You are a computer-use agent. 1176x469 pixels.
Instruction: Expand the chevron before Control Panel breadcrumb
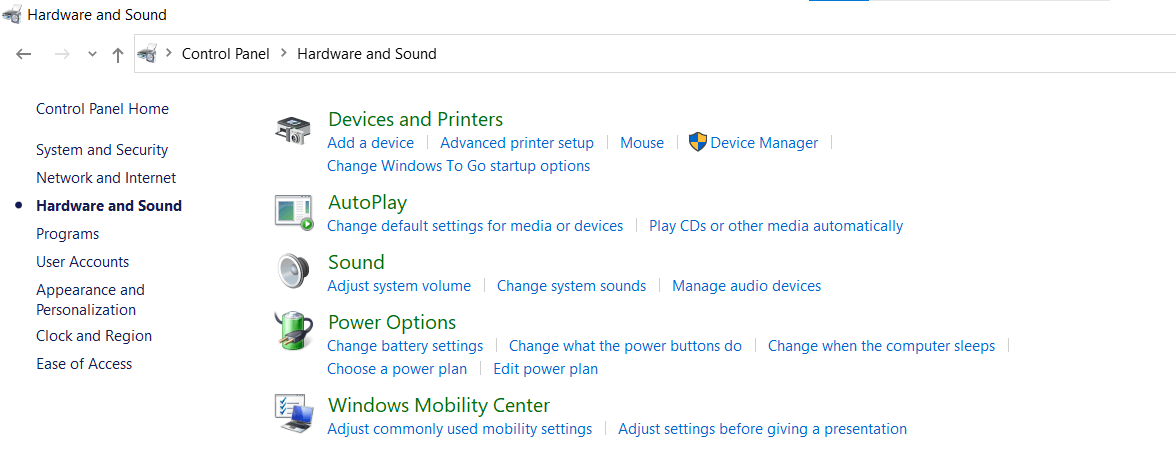click(x=169, y=53)
